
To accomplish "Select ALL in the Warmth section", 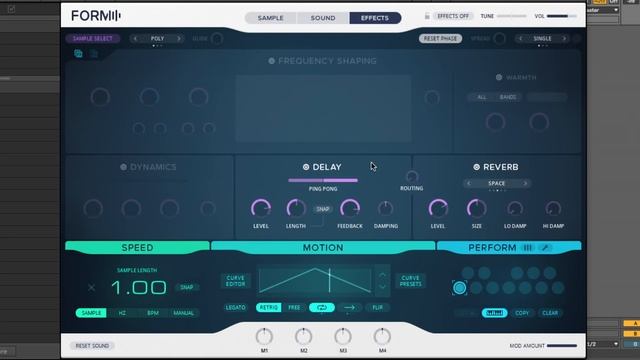I will (482, 97).
